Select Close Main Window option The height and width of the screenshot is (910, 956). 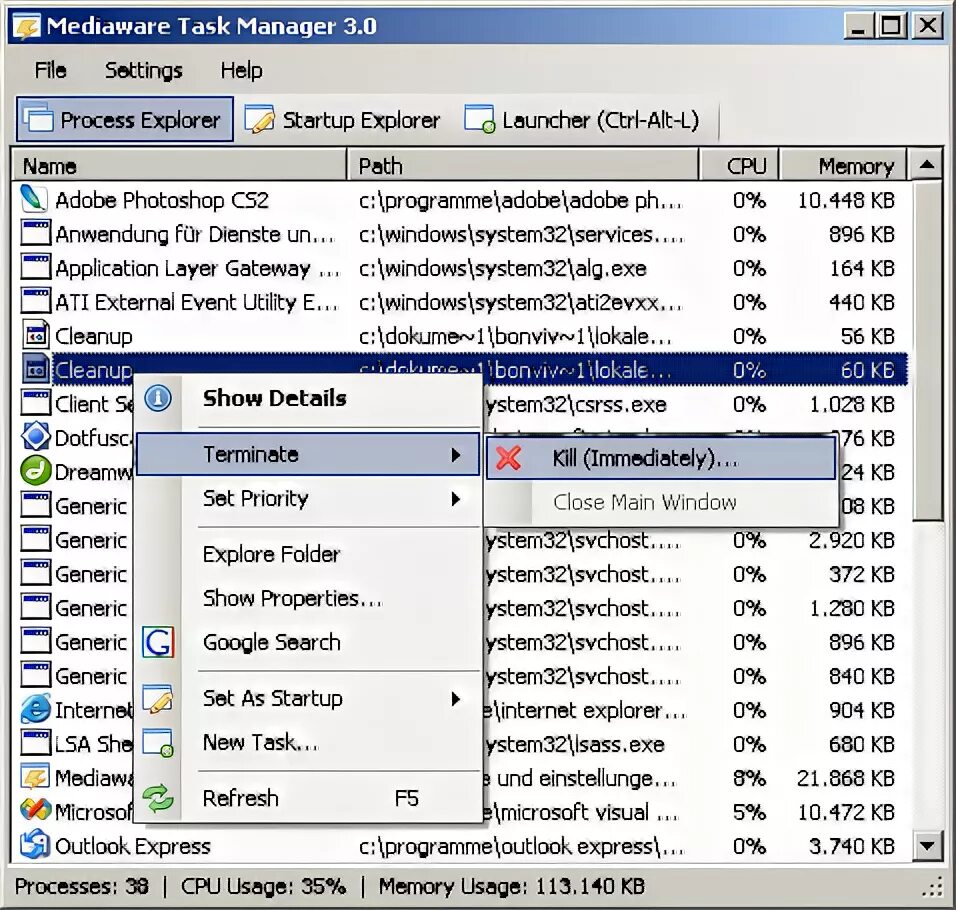click(x=661, y=502)
